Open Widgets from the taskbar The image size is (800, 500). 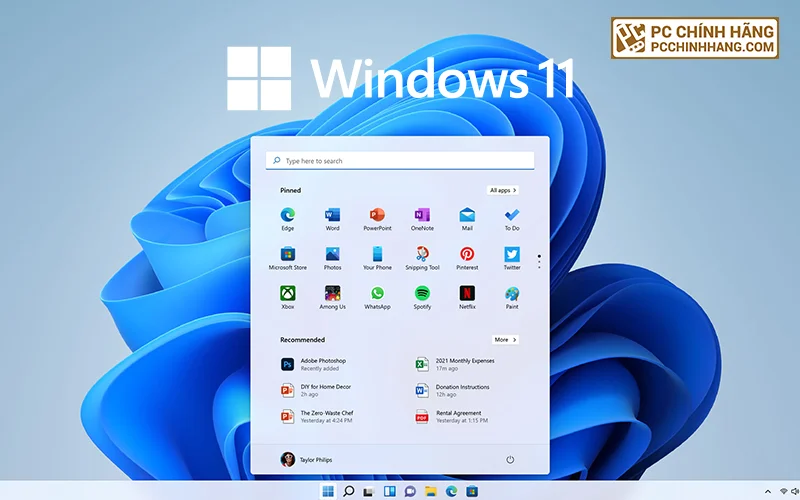pos(390,491)
